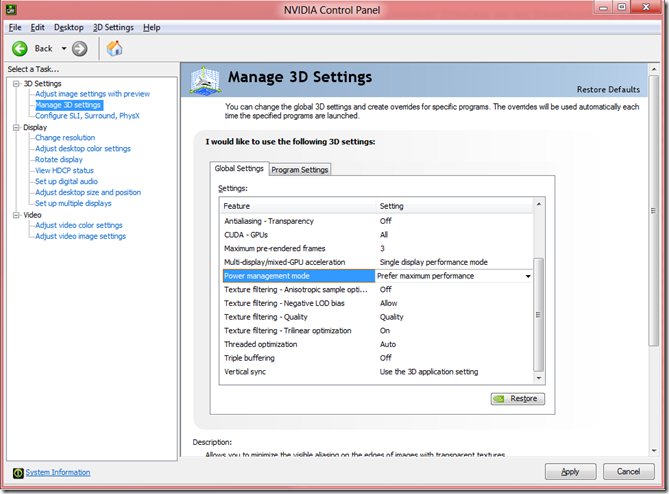Open the Edit menu
This screenshot has height=494, width=669.
[38, 28]
